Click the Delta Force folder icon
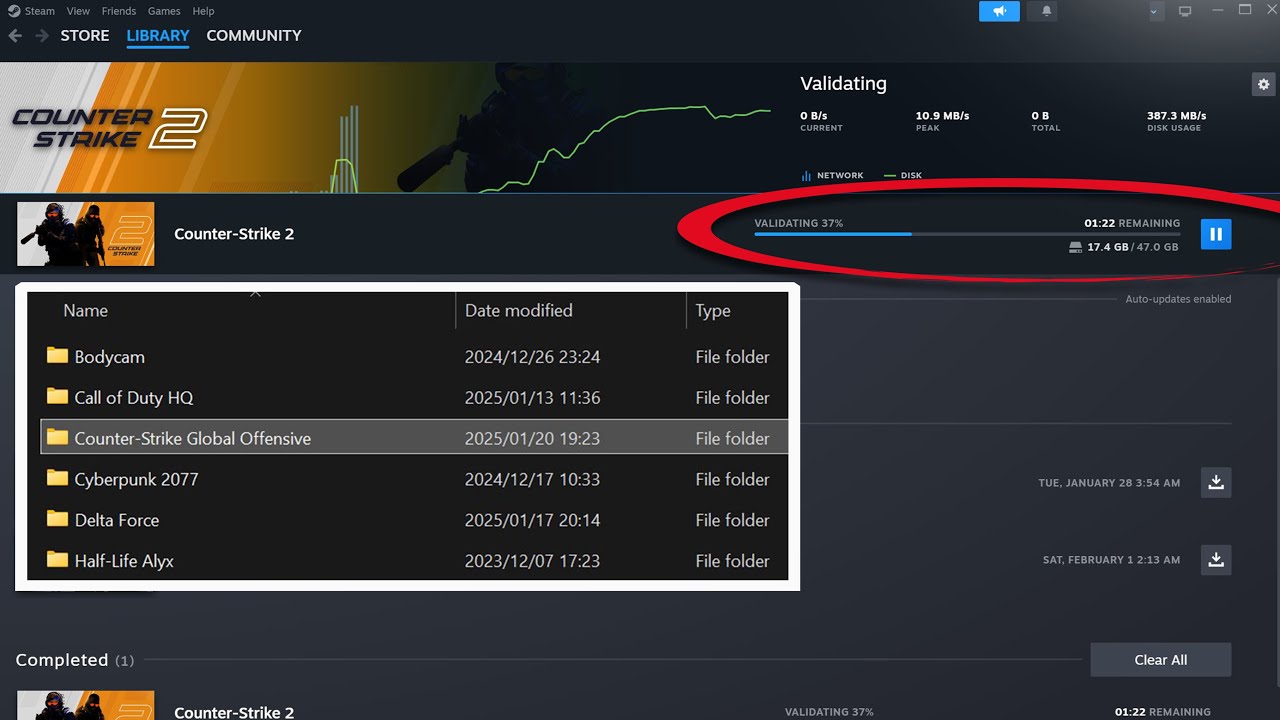This screenshot has height=720, width=1280. click(x=57, y=519)
